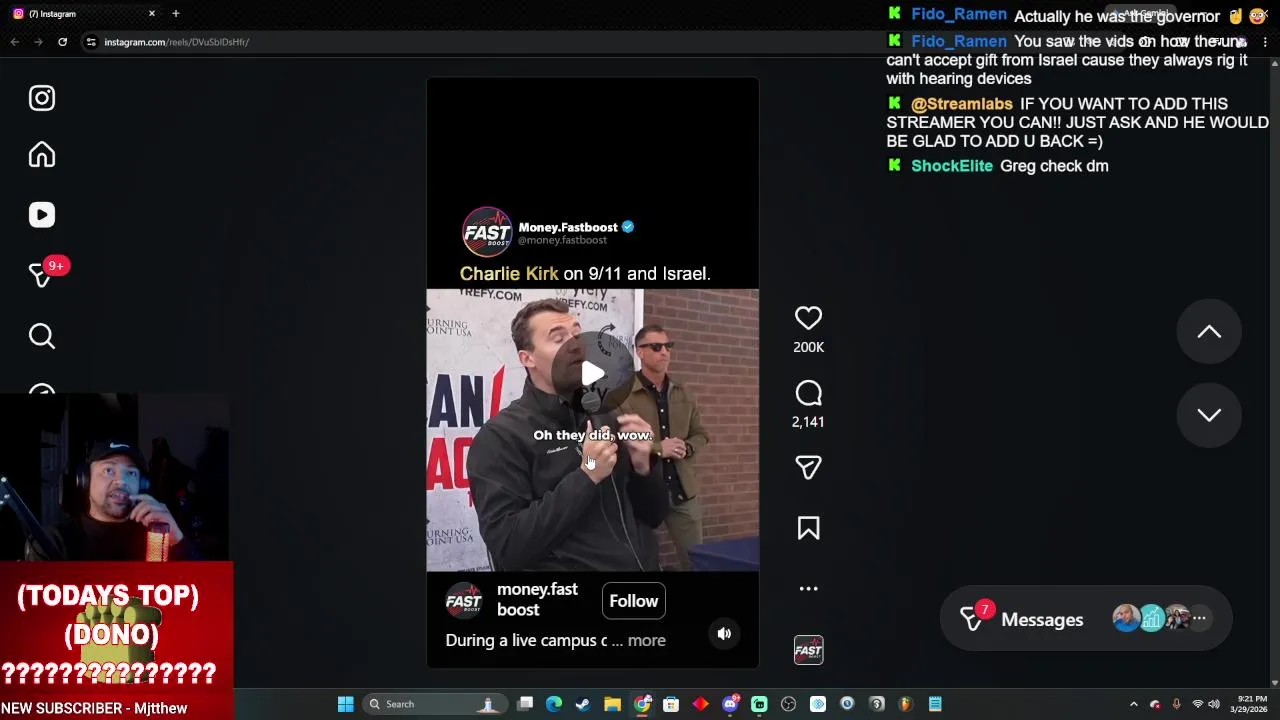Open sidebar Messages icon with 9+ badge
The height and width of the screenshot is (720, 1280).
click(42, 275)
